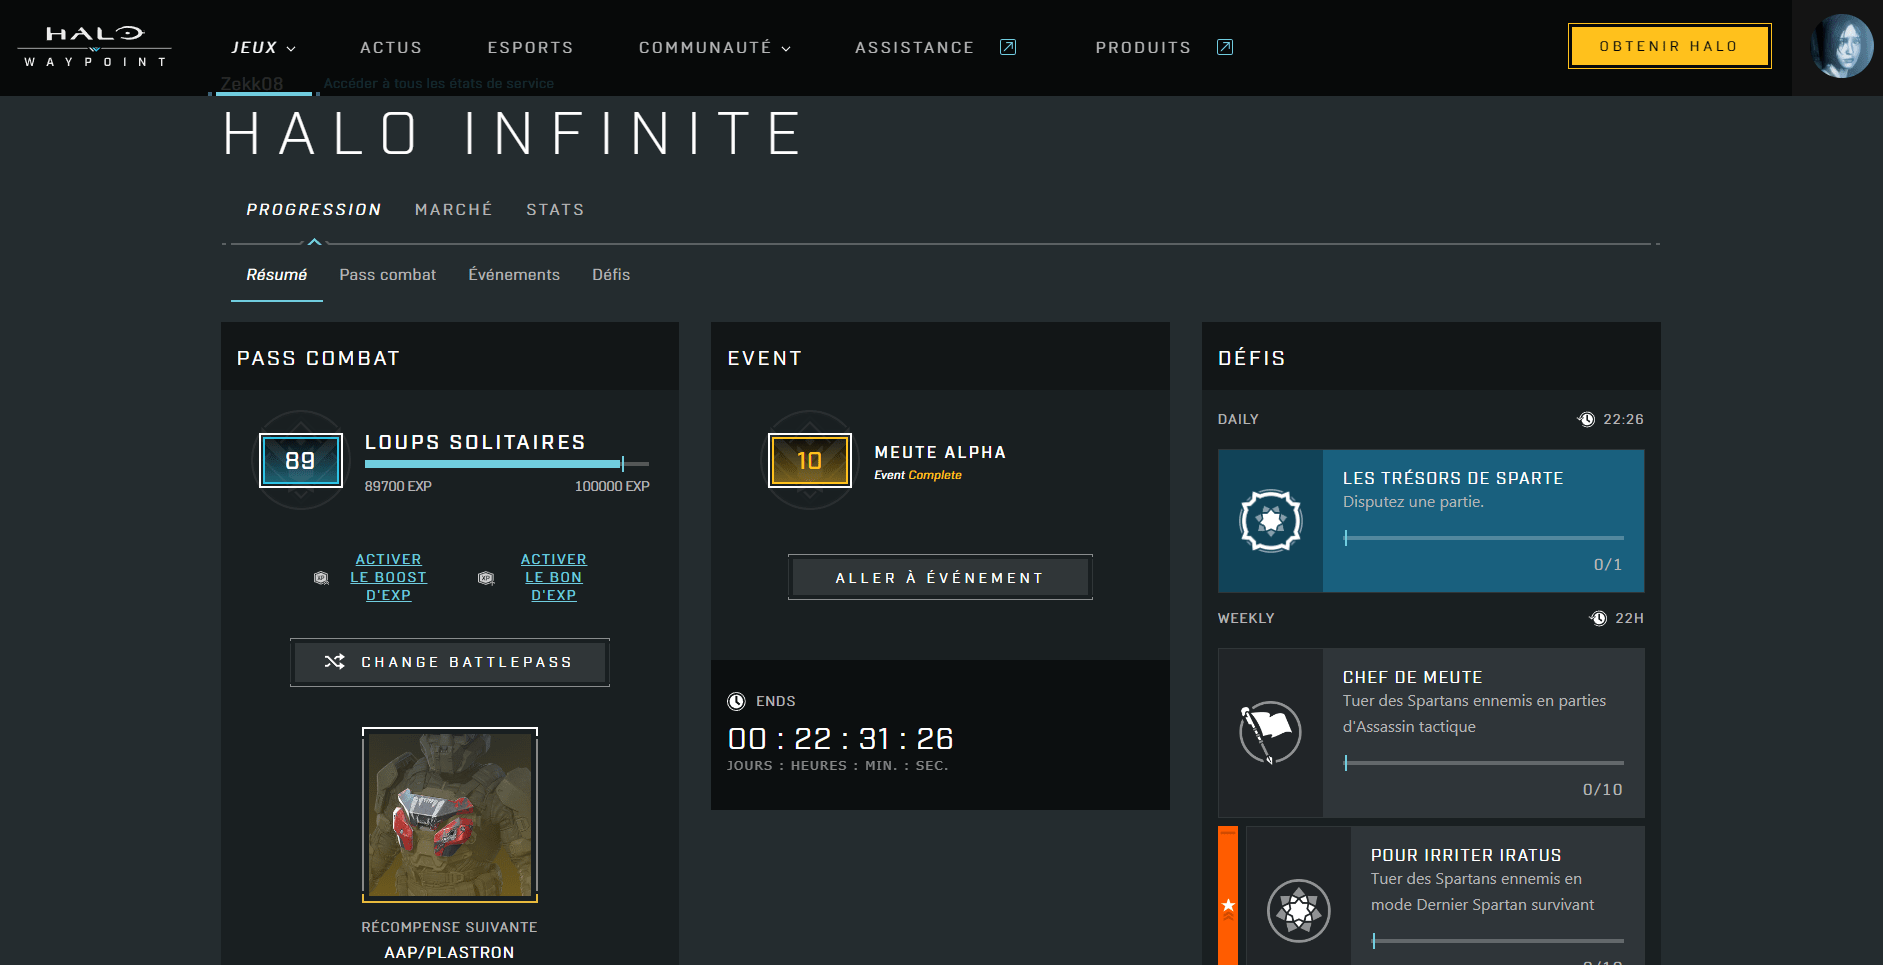Click the Assistance external link icon
Viewport: 1883px width, 965px height.
coord(1008,47)
